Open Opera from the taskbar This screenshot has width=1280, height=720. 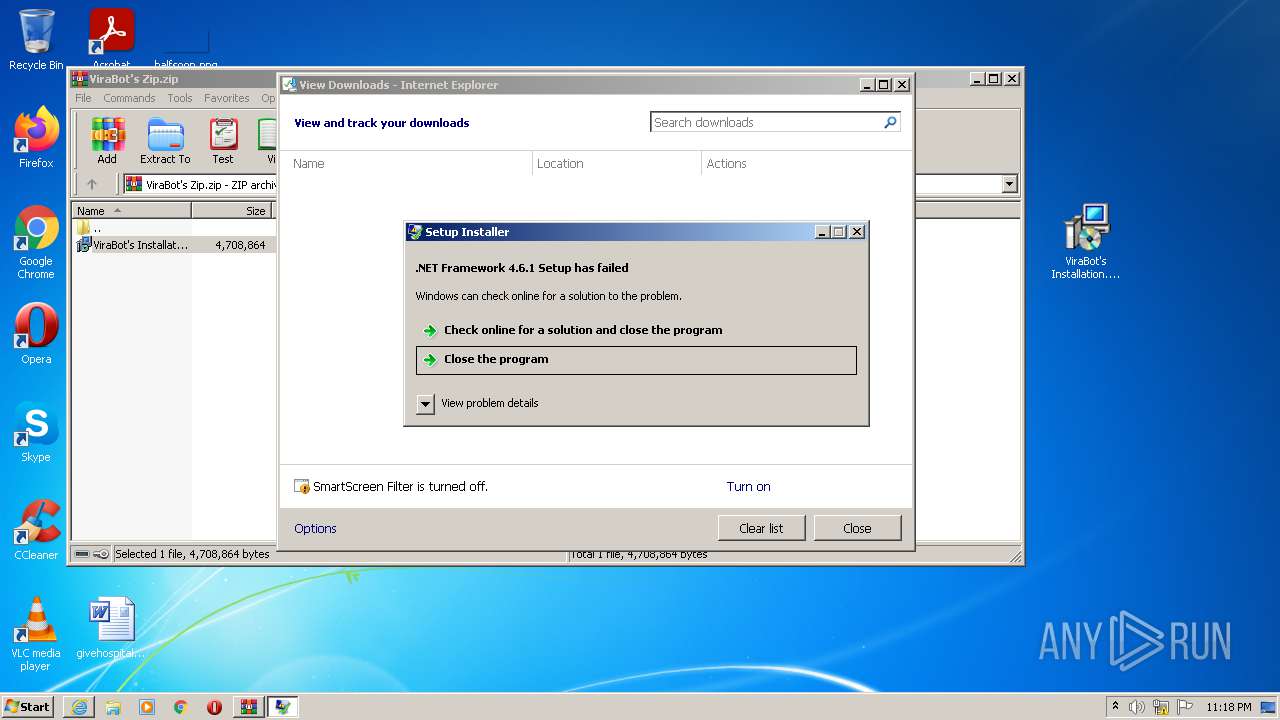point(214,707)
